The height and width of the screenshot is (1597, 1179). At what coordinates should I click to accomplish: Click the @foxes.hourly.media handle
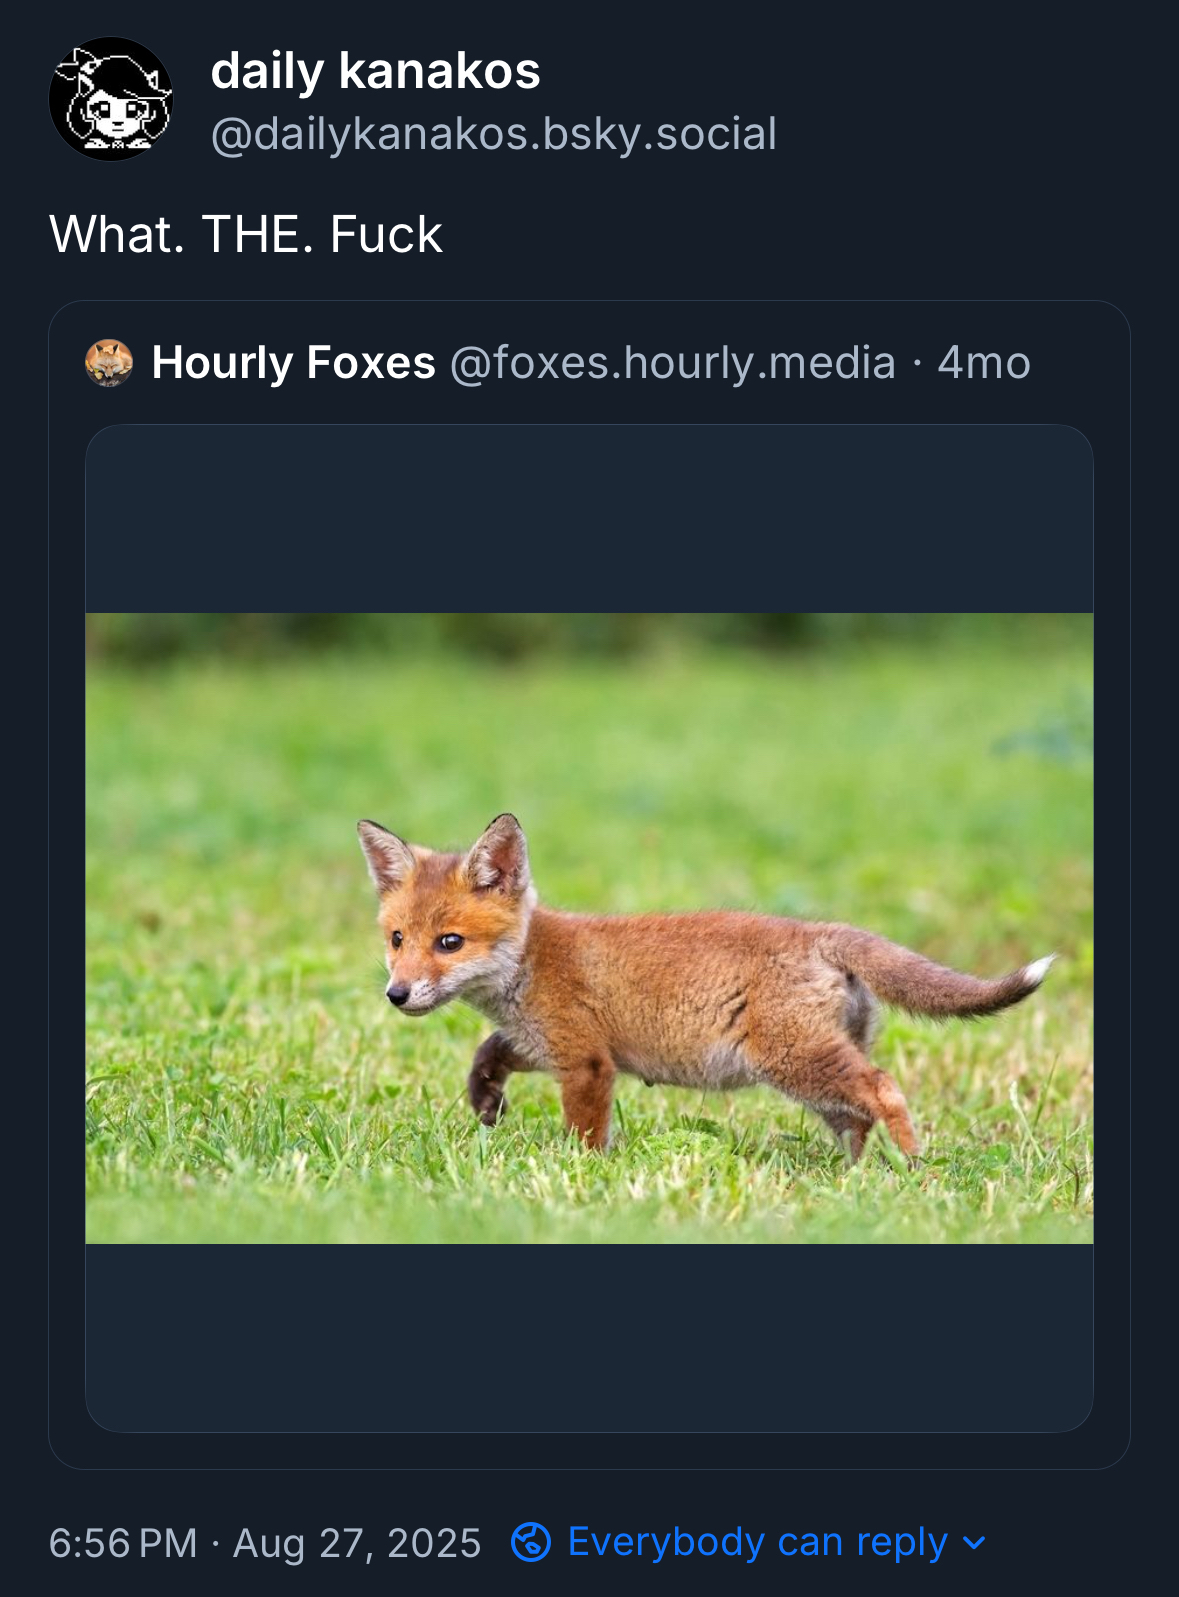[672, 363]
